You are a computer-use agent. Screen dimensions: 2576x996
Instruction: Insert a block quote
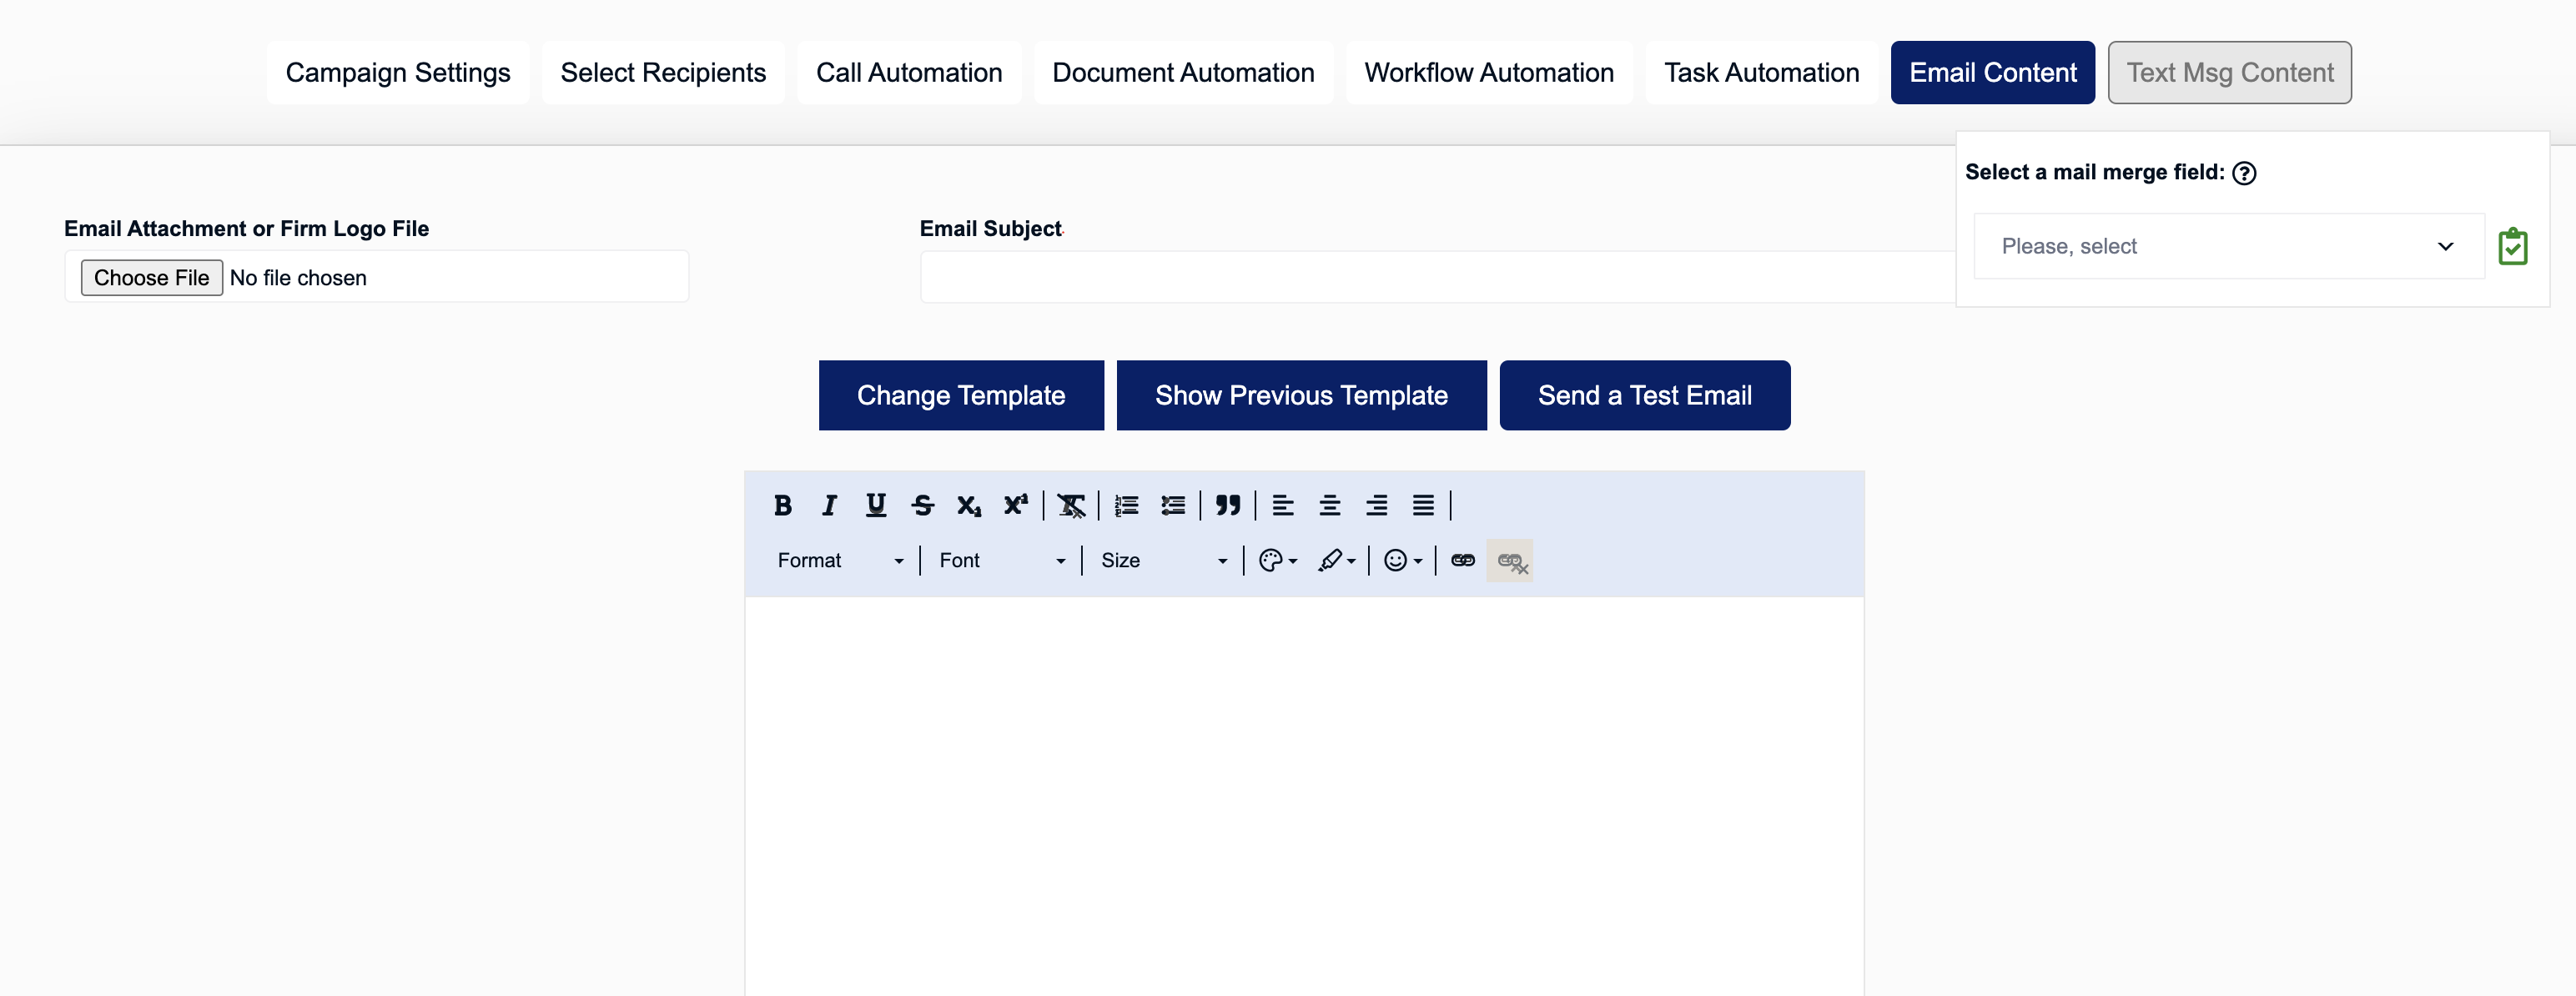click(1228, 506)
